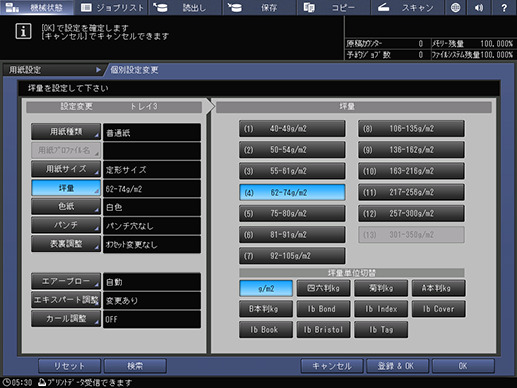Click the パンチ穴なし value field
This screenshot has width=517, height=388.
(x=152, y=226)
